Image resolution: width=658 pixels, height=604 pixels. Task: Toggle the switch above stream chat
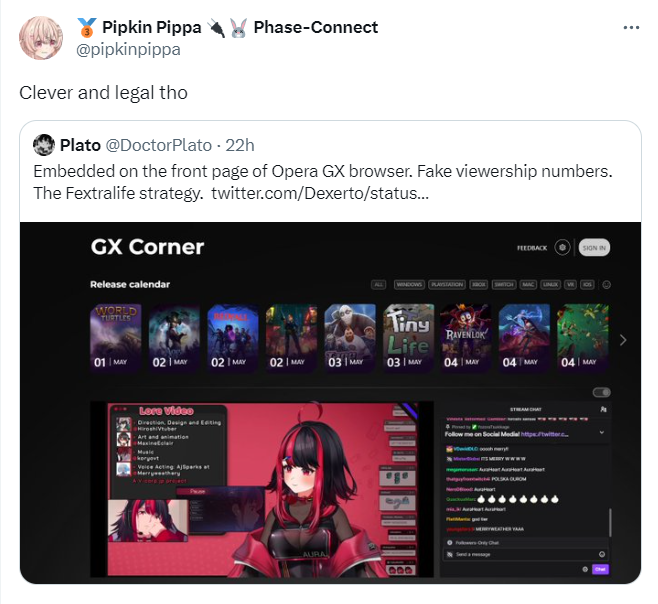(x=601, y=392)
